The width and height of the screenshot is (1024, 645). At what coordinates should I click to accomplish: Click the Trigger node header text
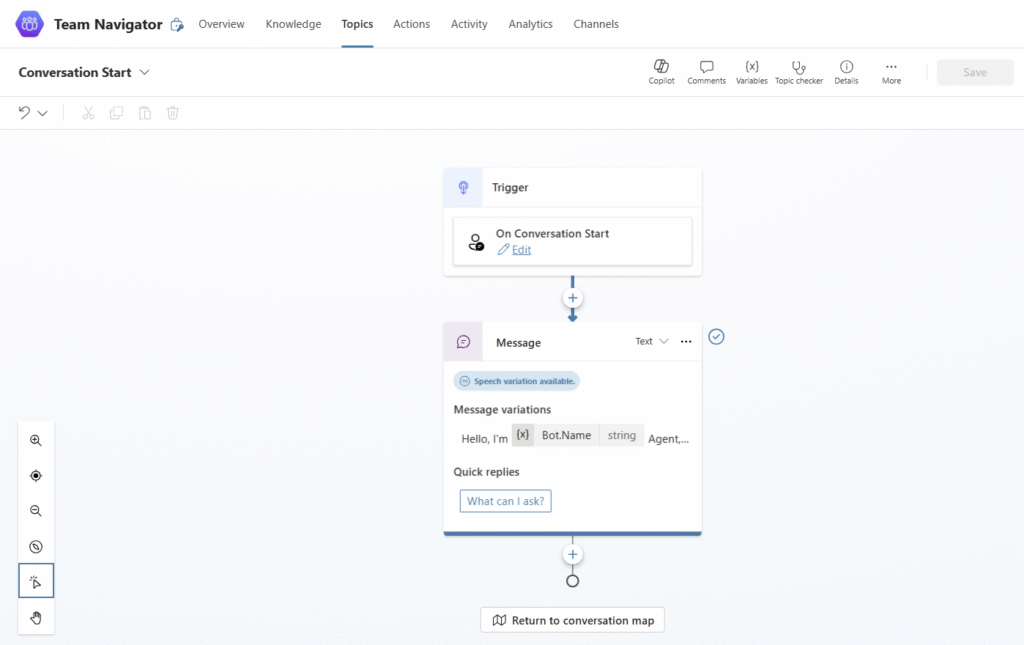(510, 187)
